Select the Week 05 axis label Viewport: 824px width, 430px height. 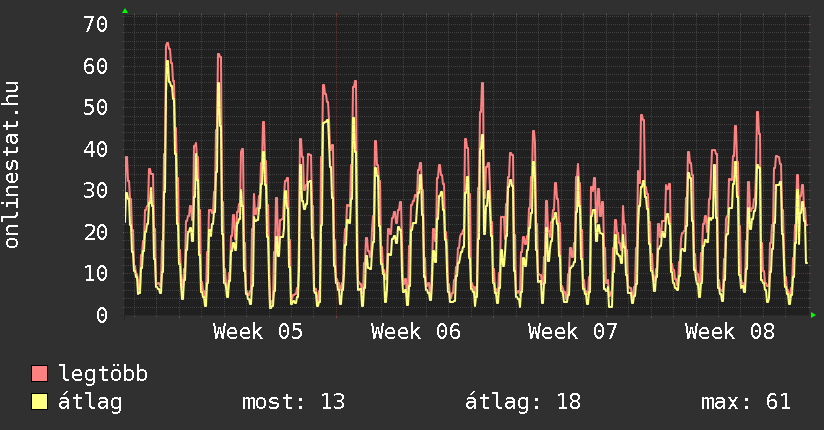[x=258, y=332]
